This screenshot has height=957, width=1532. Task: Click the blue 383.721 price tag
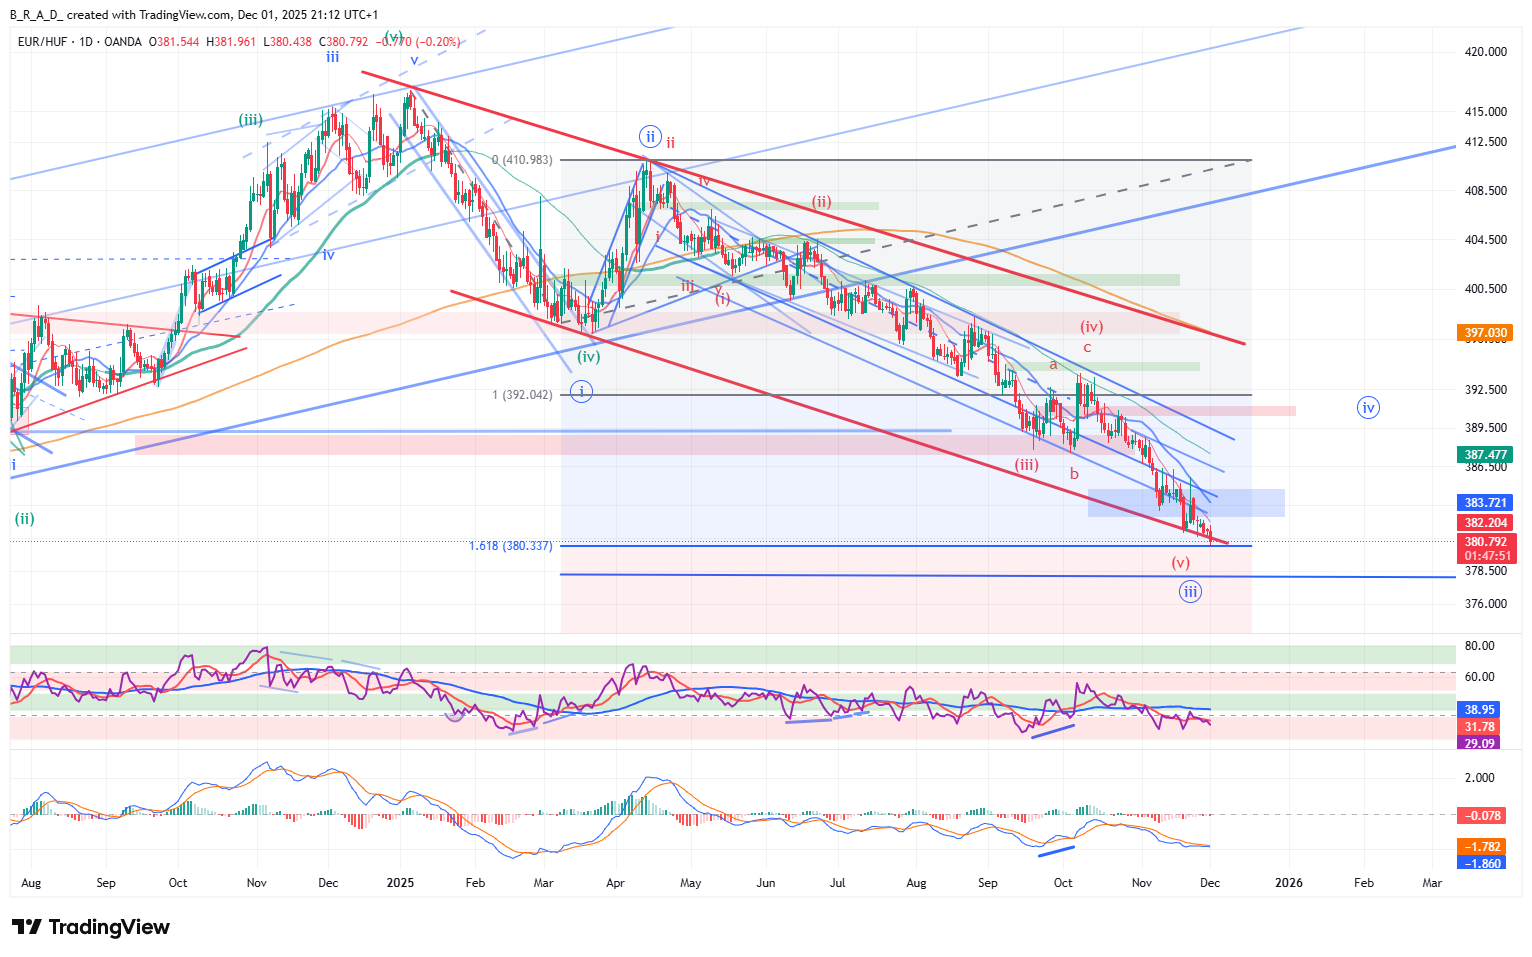tap(1485, 503)
